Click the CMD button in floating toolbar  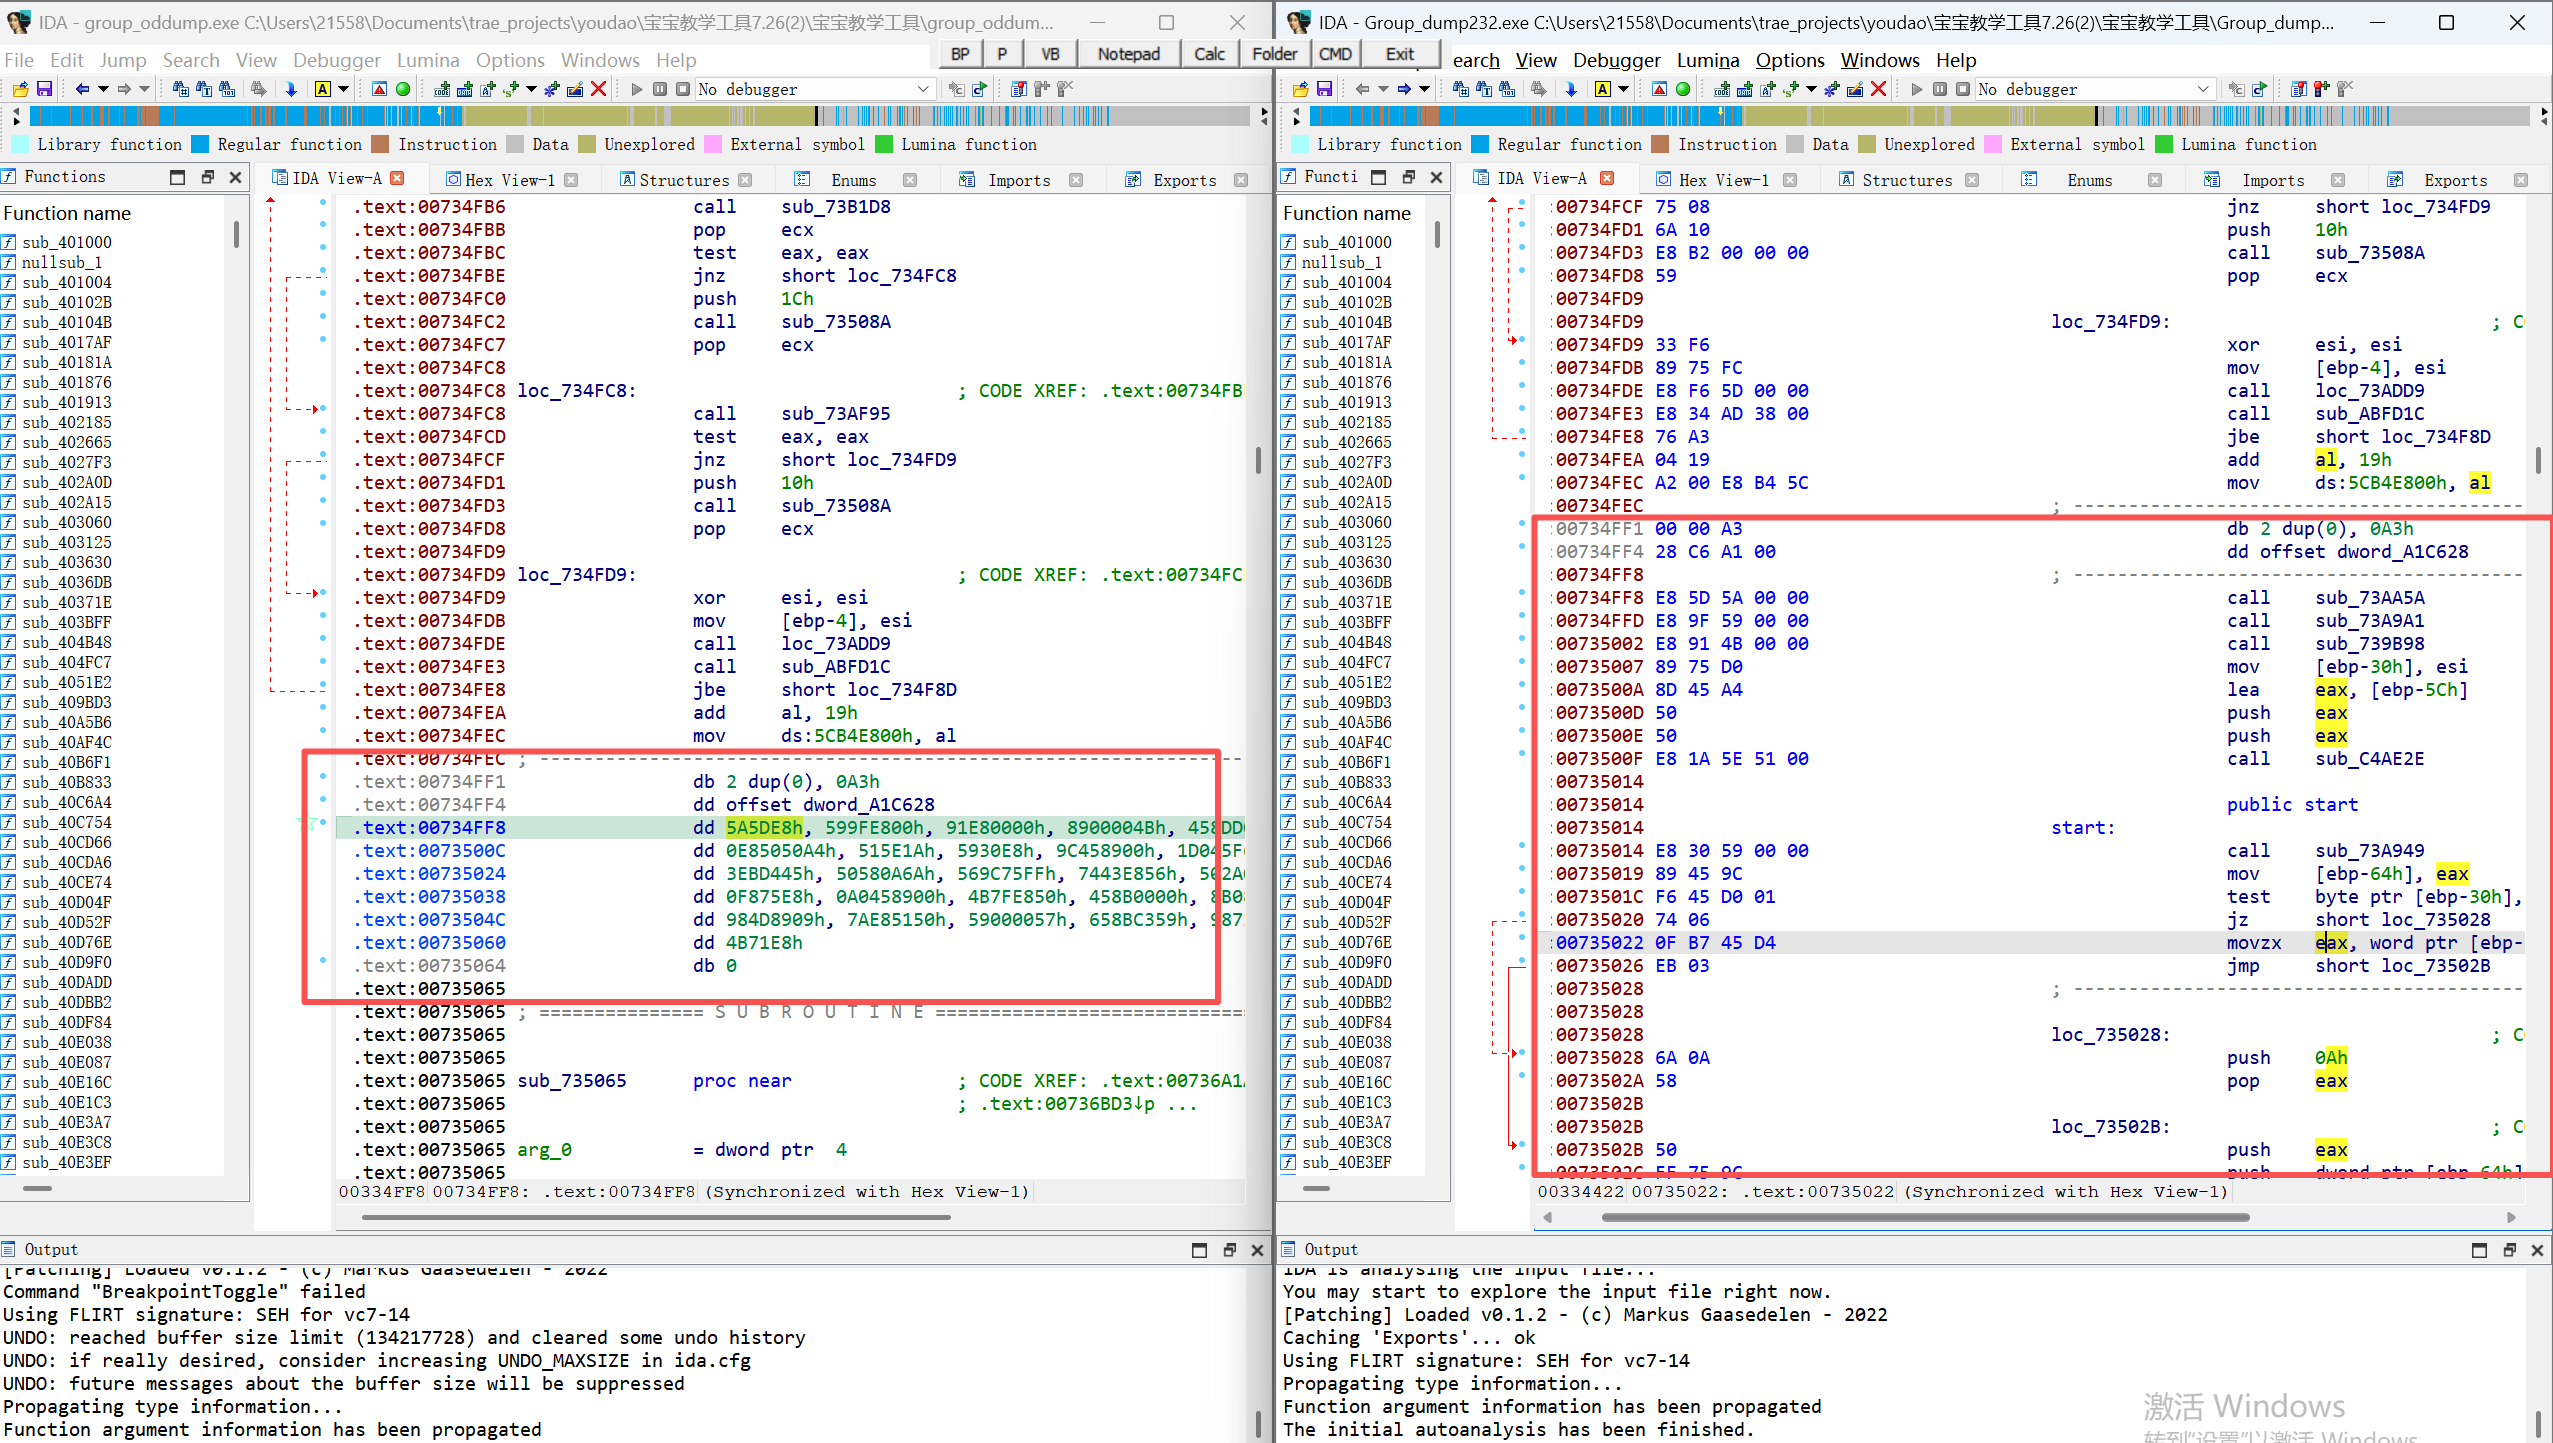(x=1335, y=54)
